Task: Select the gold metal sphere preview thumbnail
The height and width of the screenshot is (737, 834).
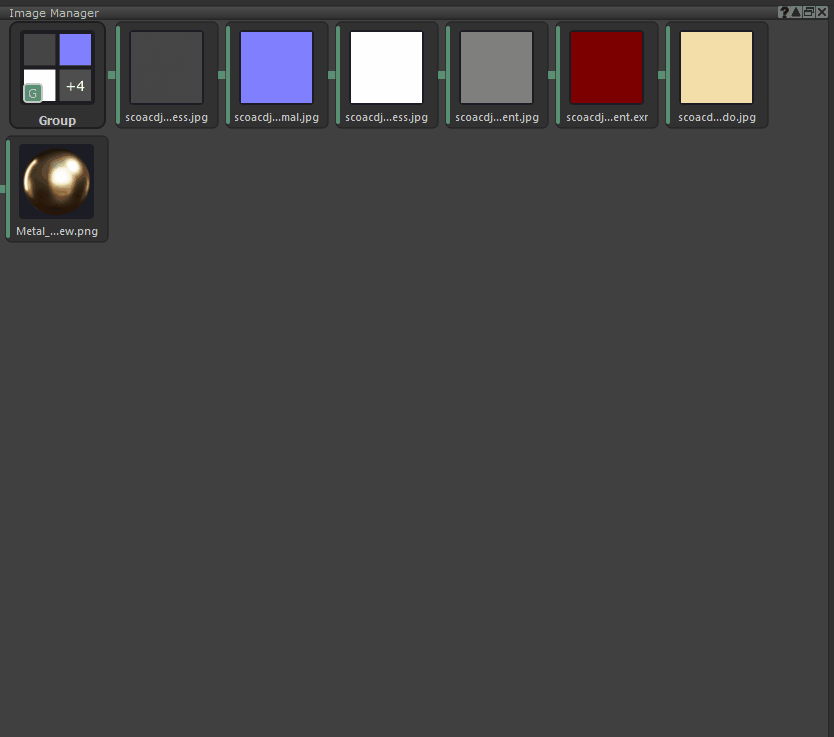Action: pos(57,181)
